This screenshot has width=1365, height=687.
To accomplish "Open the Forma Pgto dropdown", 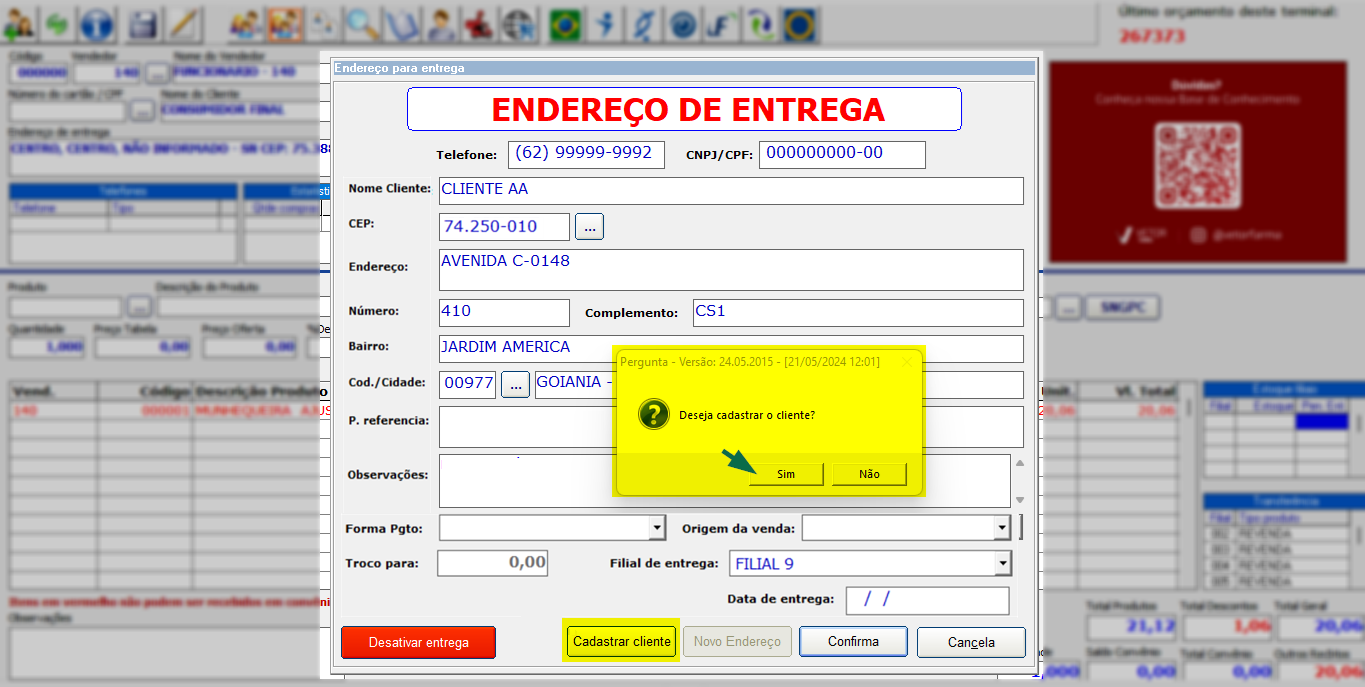I will point(657,528).
